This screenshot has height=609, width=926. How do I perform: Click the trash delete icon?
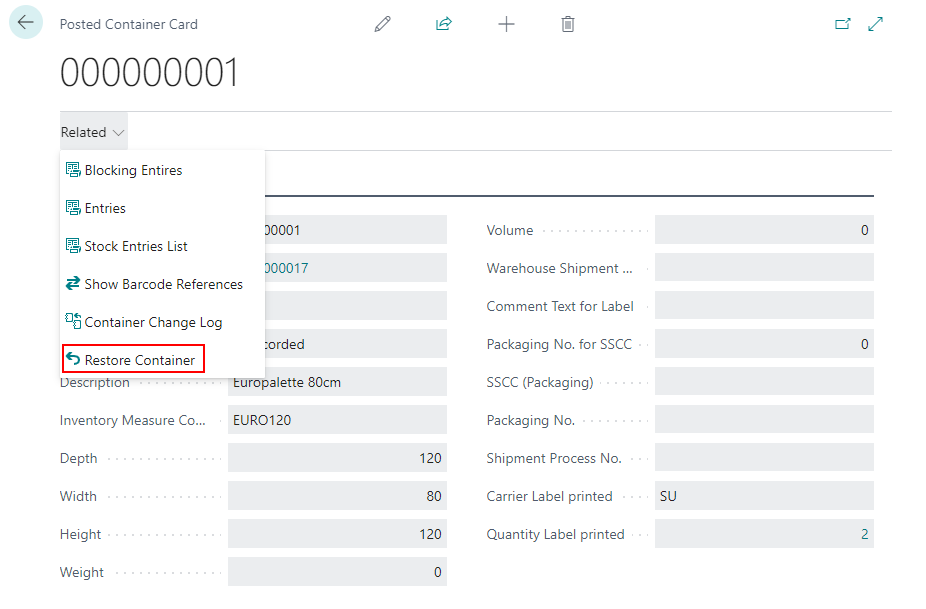pyautogui.click(x=568, y=24)
